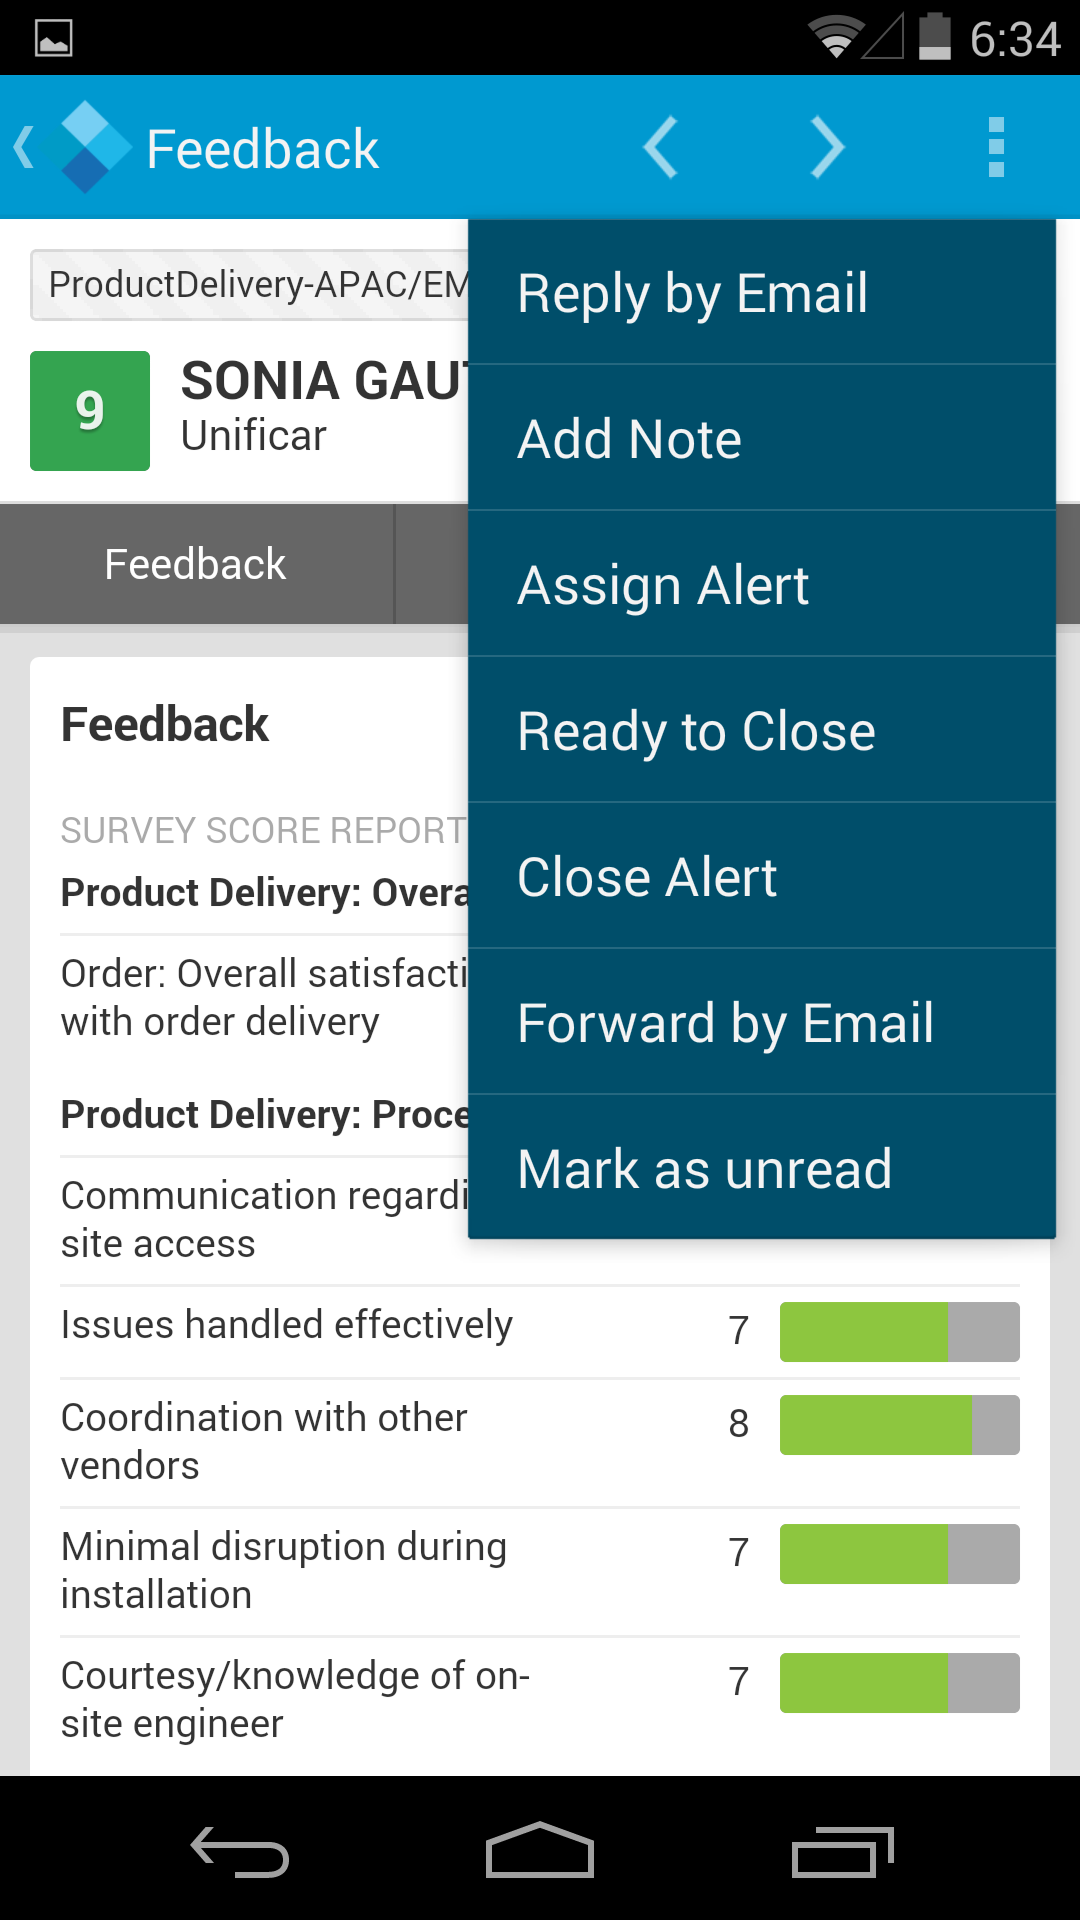Choose Ready to Close option
The height and width of the screenshot is (1920, 1080).
pos(761,731)
